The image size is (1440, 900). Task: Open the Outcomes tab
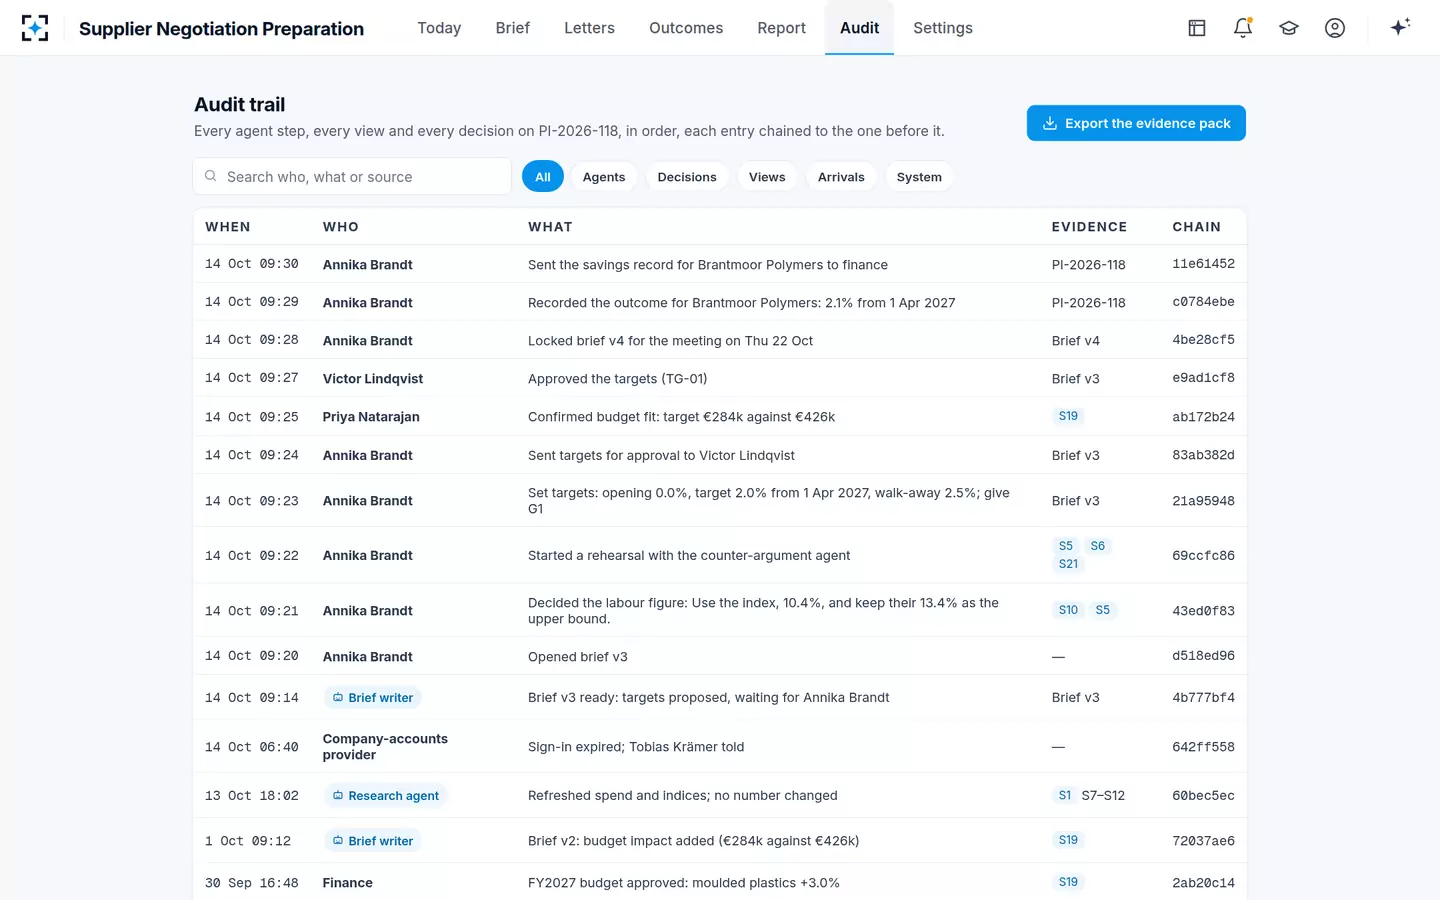(x=686, y=28)
